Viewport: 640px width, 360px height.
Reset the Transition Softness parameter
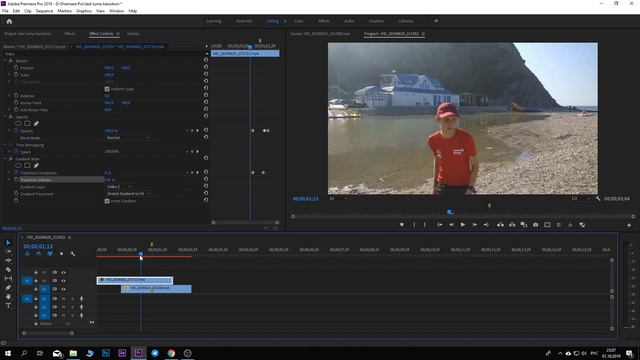pyautogui.click(x=206, y=180)
